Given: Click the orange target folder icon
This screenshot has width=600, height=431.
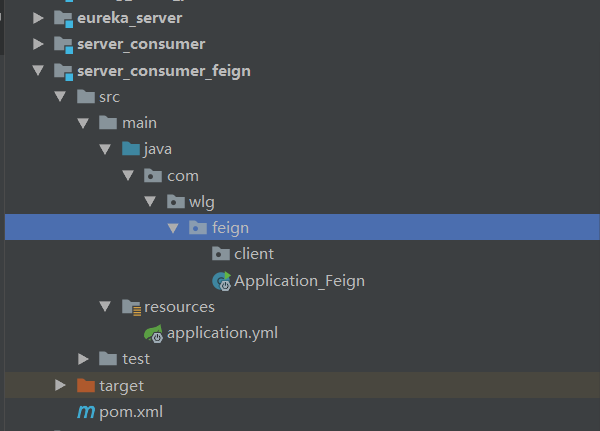Looking at the screenshot, I should 86,385.
